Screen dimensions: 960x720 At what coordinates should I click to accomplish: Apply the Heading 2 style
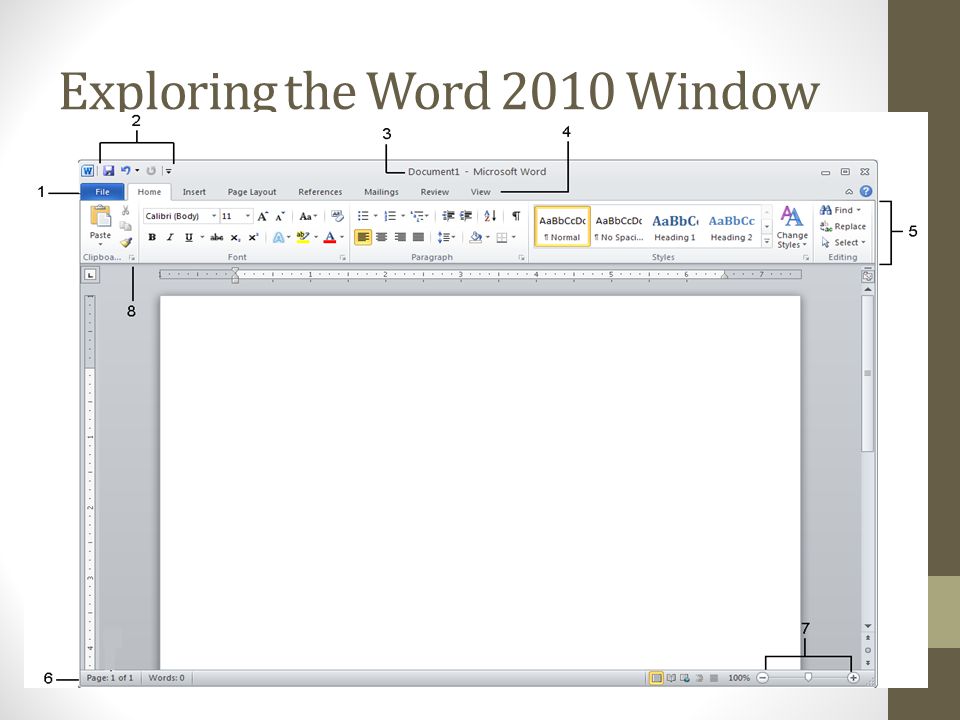(732, 227)
